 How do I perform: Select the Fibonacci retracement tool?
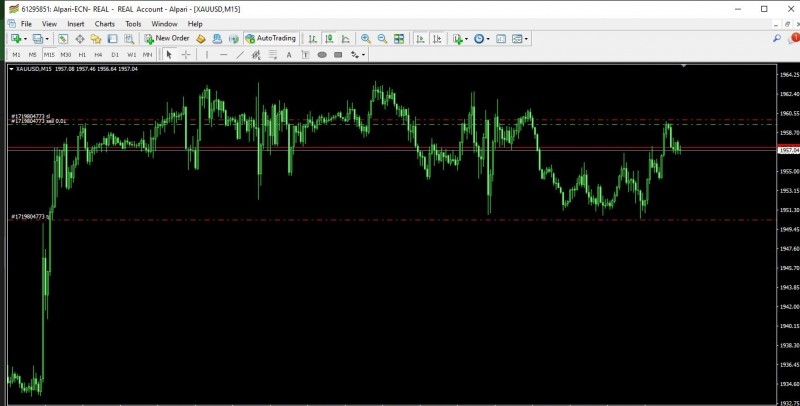[x=272, y=55]
